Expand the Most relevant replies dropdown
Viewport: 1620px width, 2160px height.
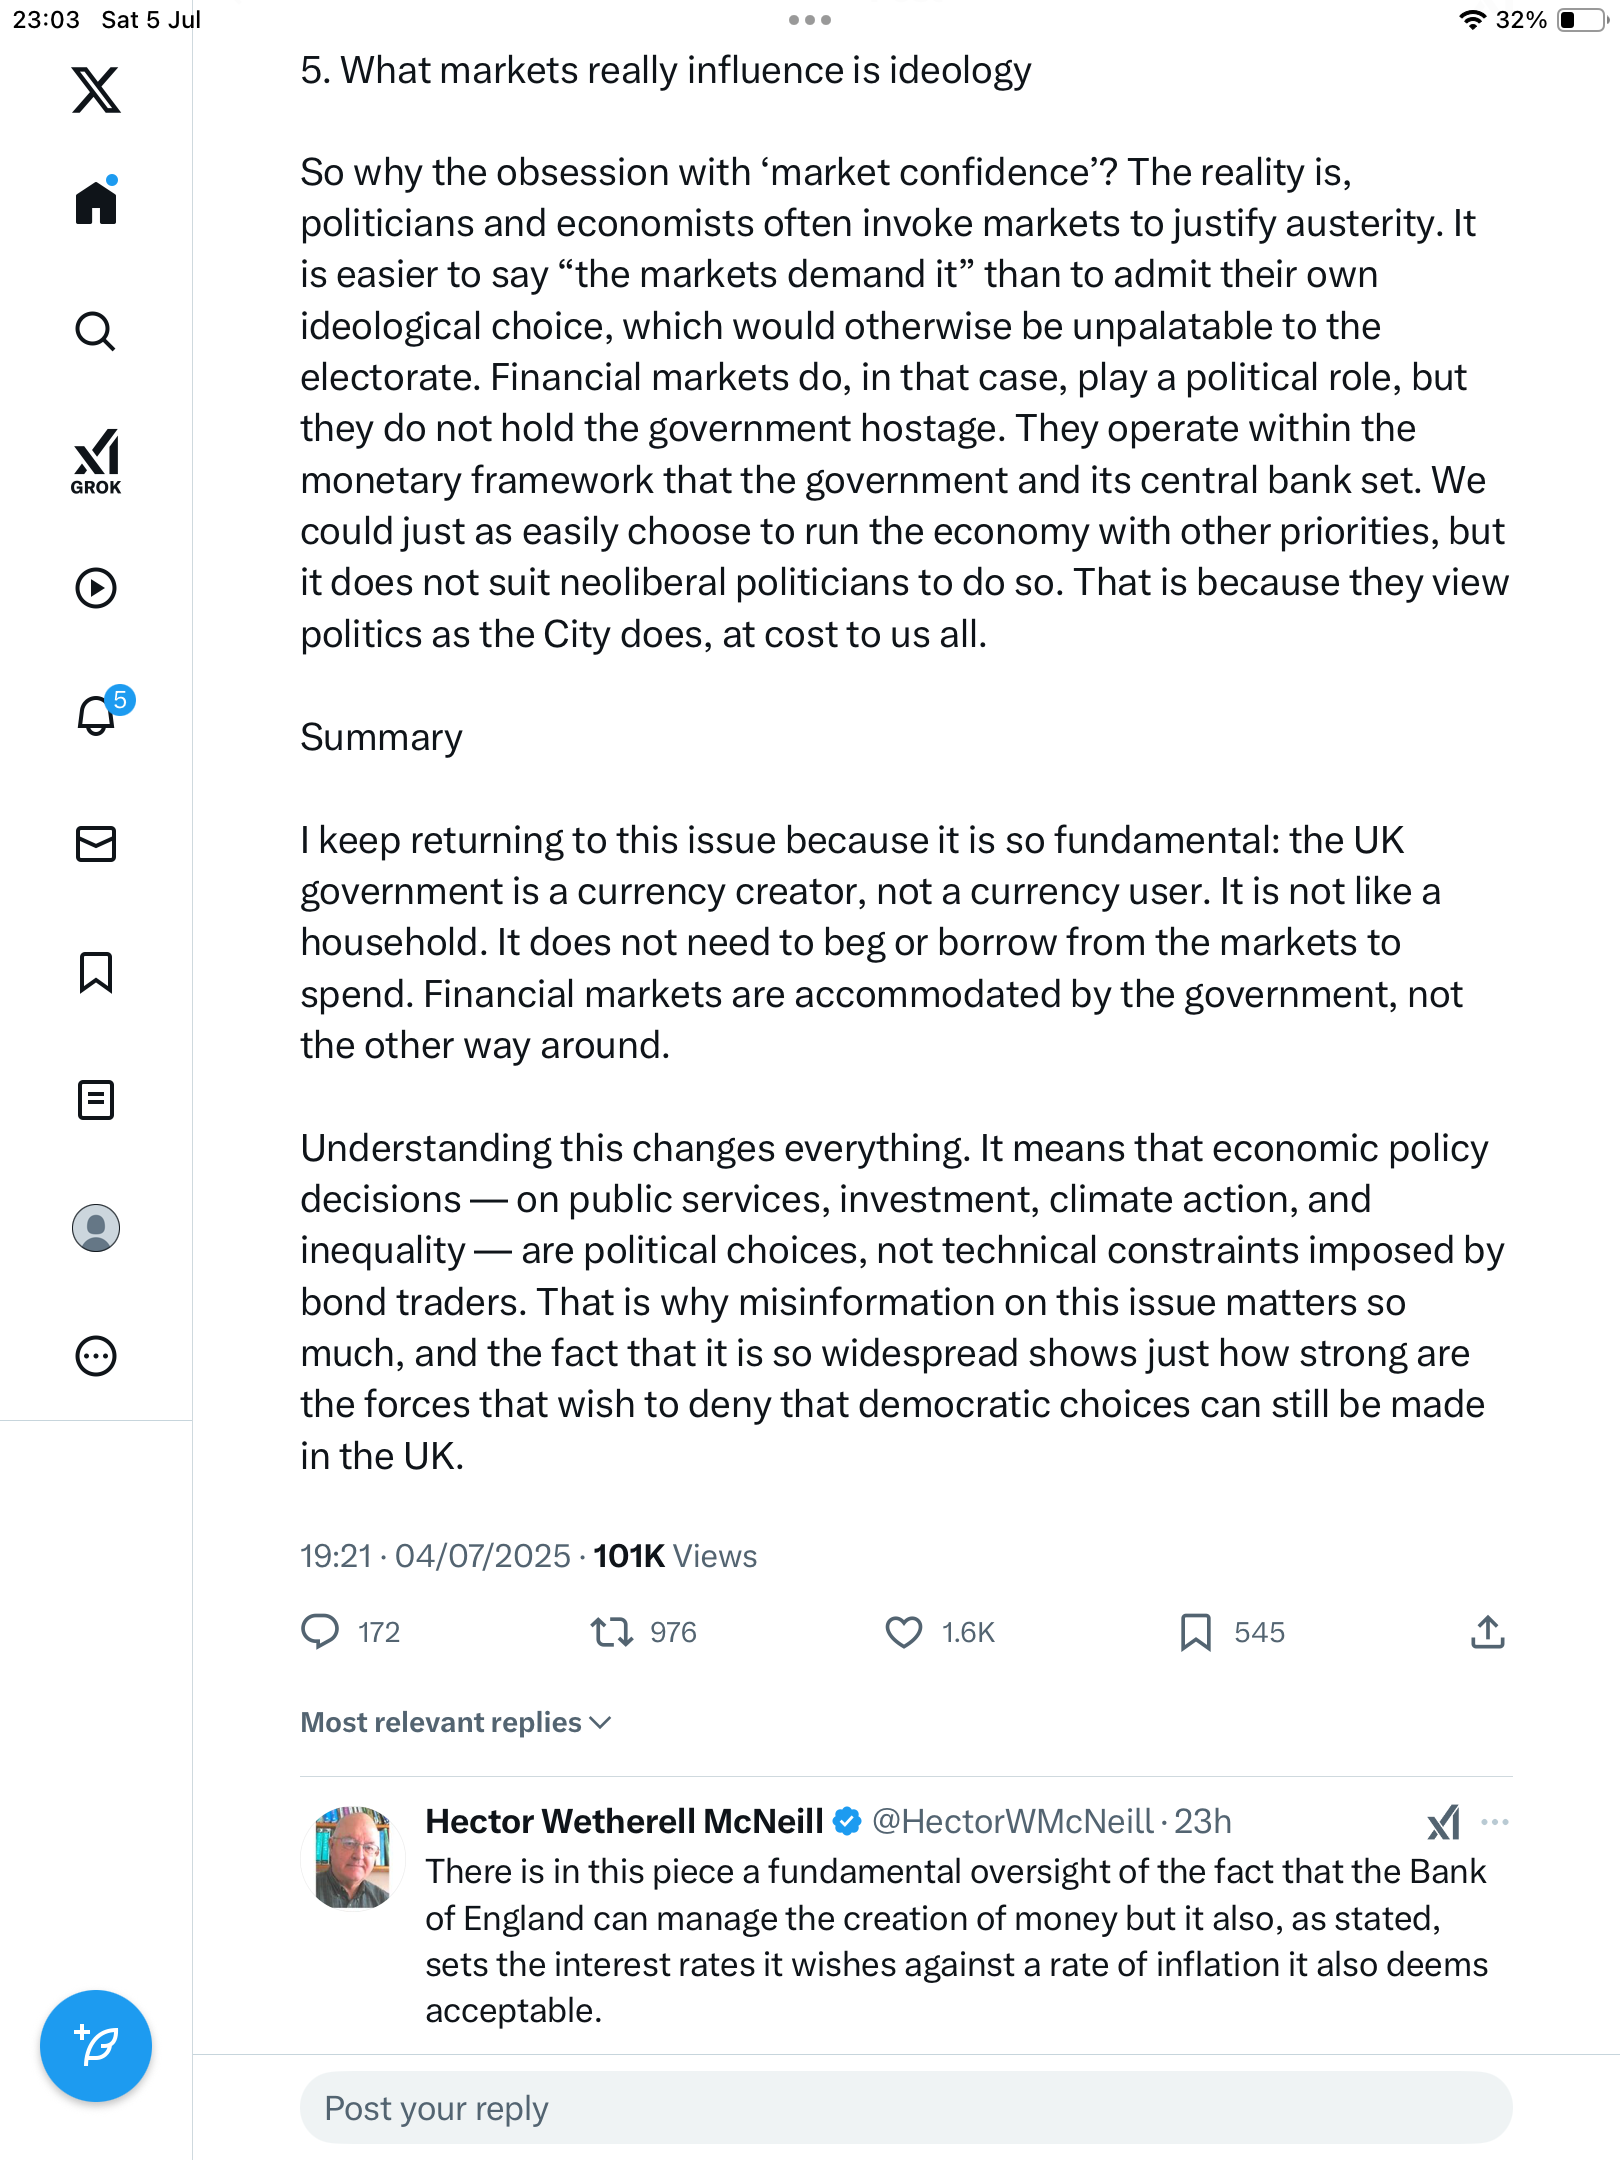[x=456, y=1722]
